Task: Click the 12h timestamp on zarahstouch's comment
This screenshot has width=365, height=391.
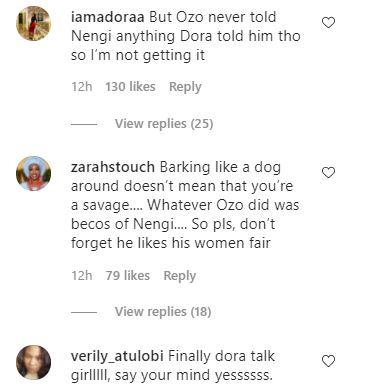Action: tap(82, 275)
